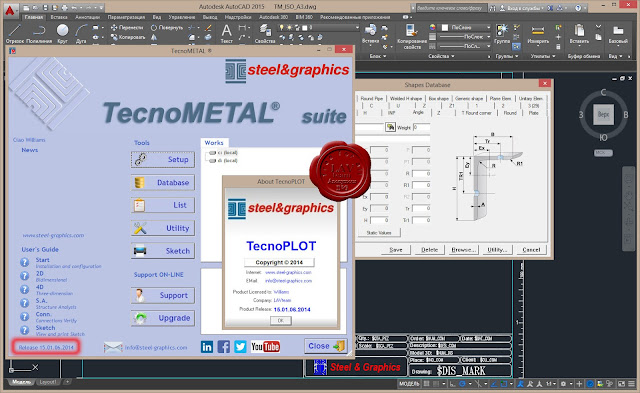Click the Support button
The height and width of the screenshot is (393, 640).
[163, 295]
